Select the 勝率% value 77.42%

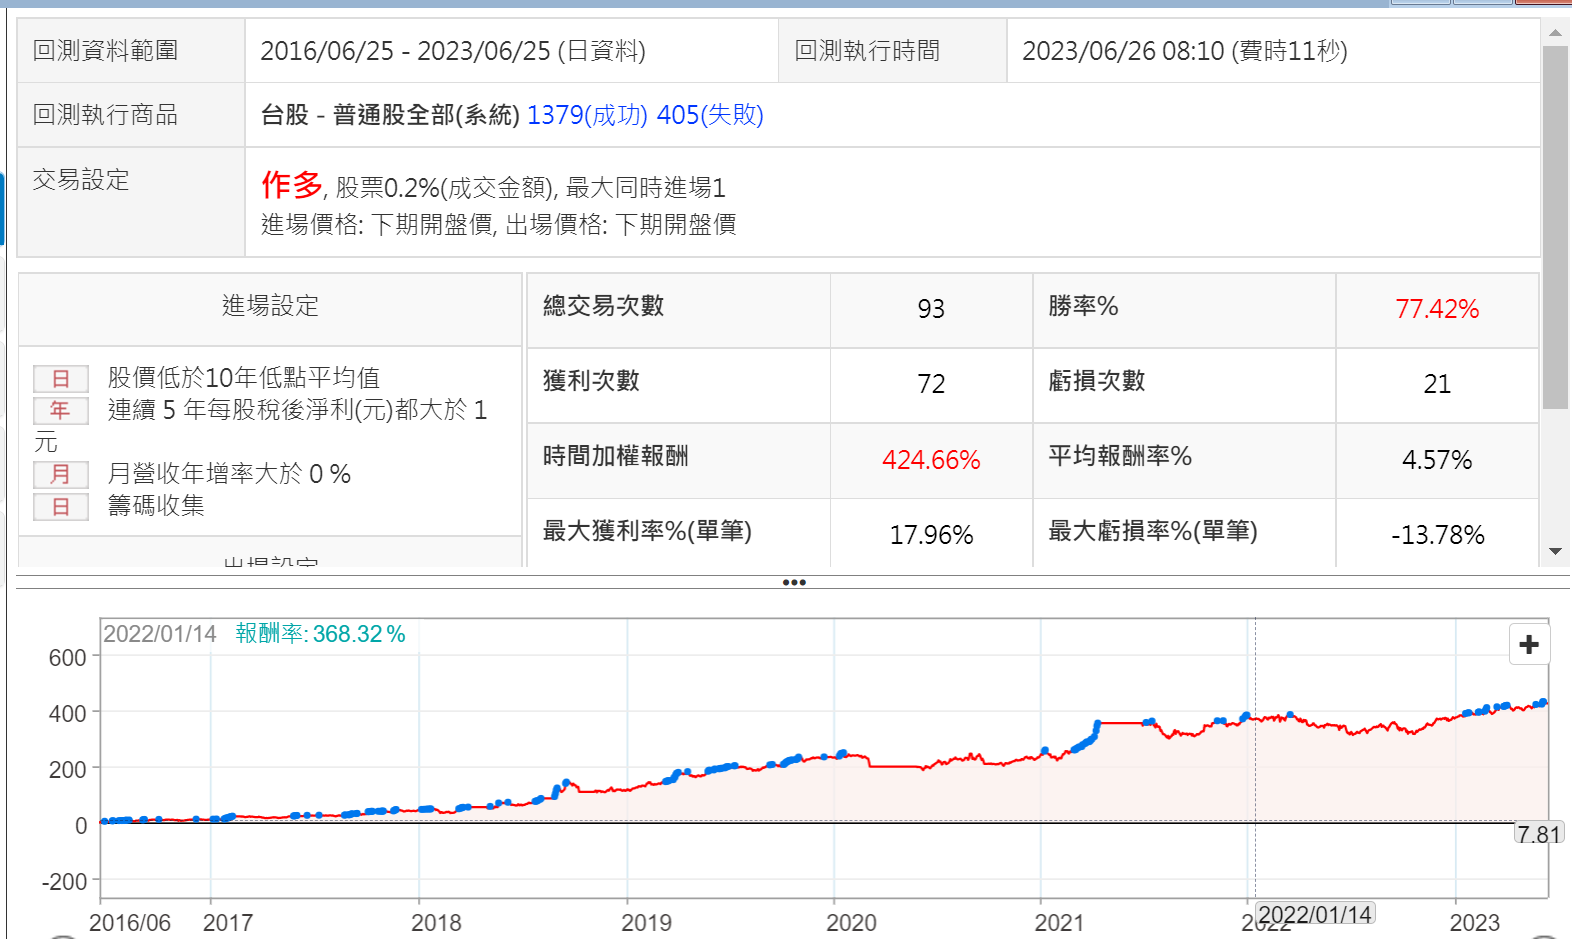click(1436, 309)
